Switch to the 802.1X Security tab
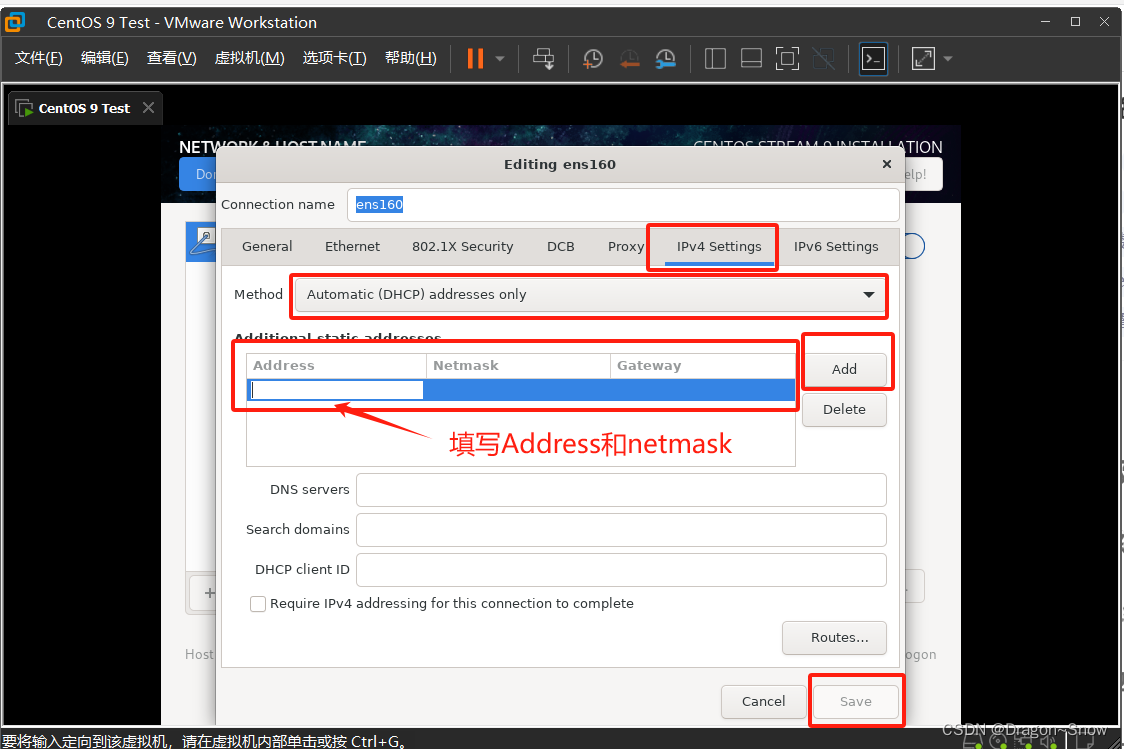This screenshot has width=1124, height=749. click(462, 247)
